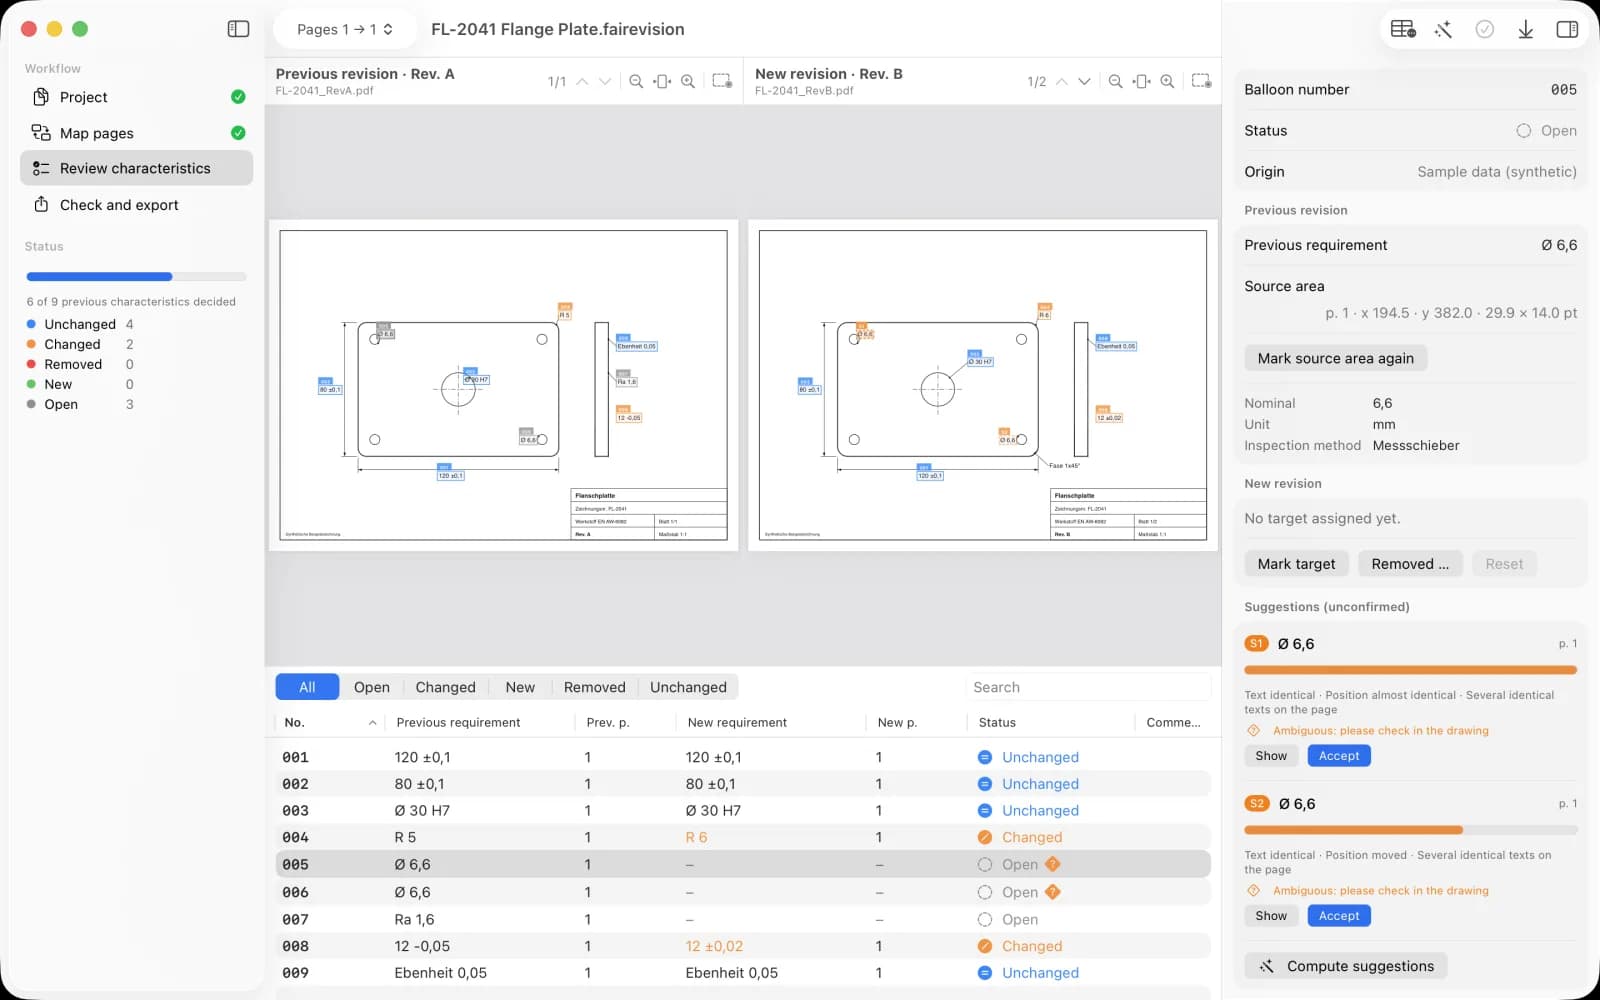
Task: Open the Removed … options button
Action: [1410, 564]
